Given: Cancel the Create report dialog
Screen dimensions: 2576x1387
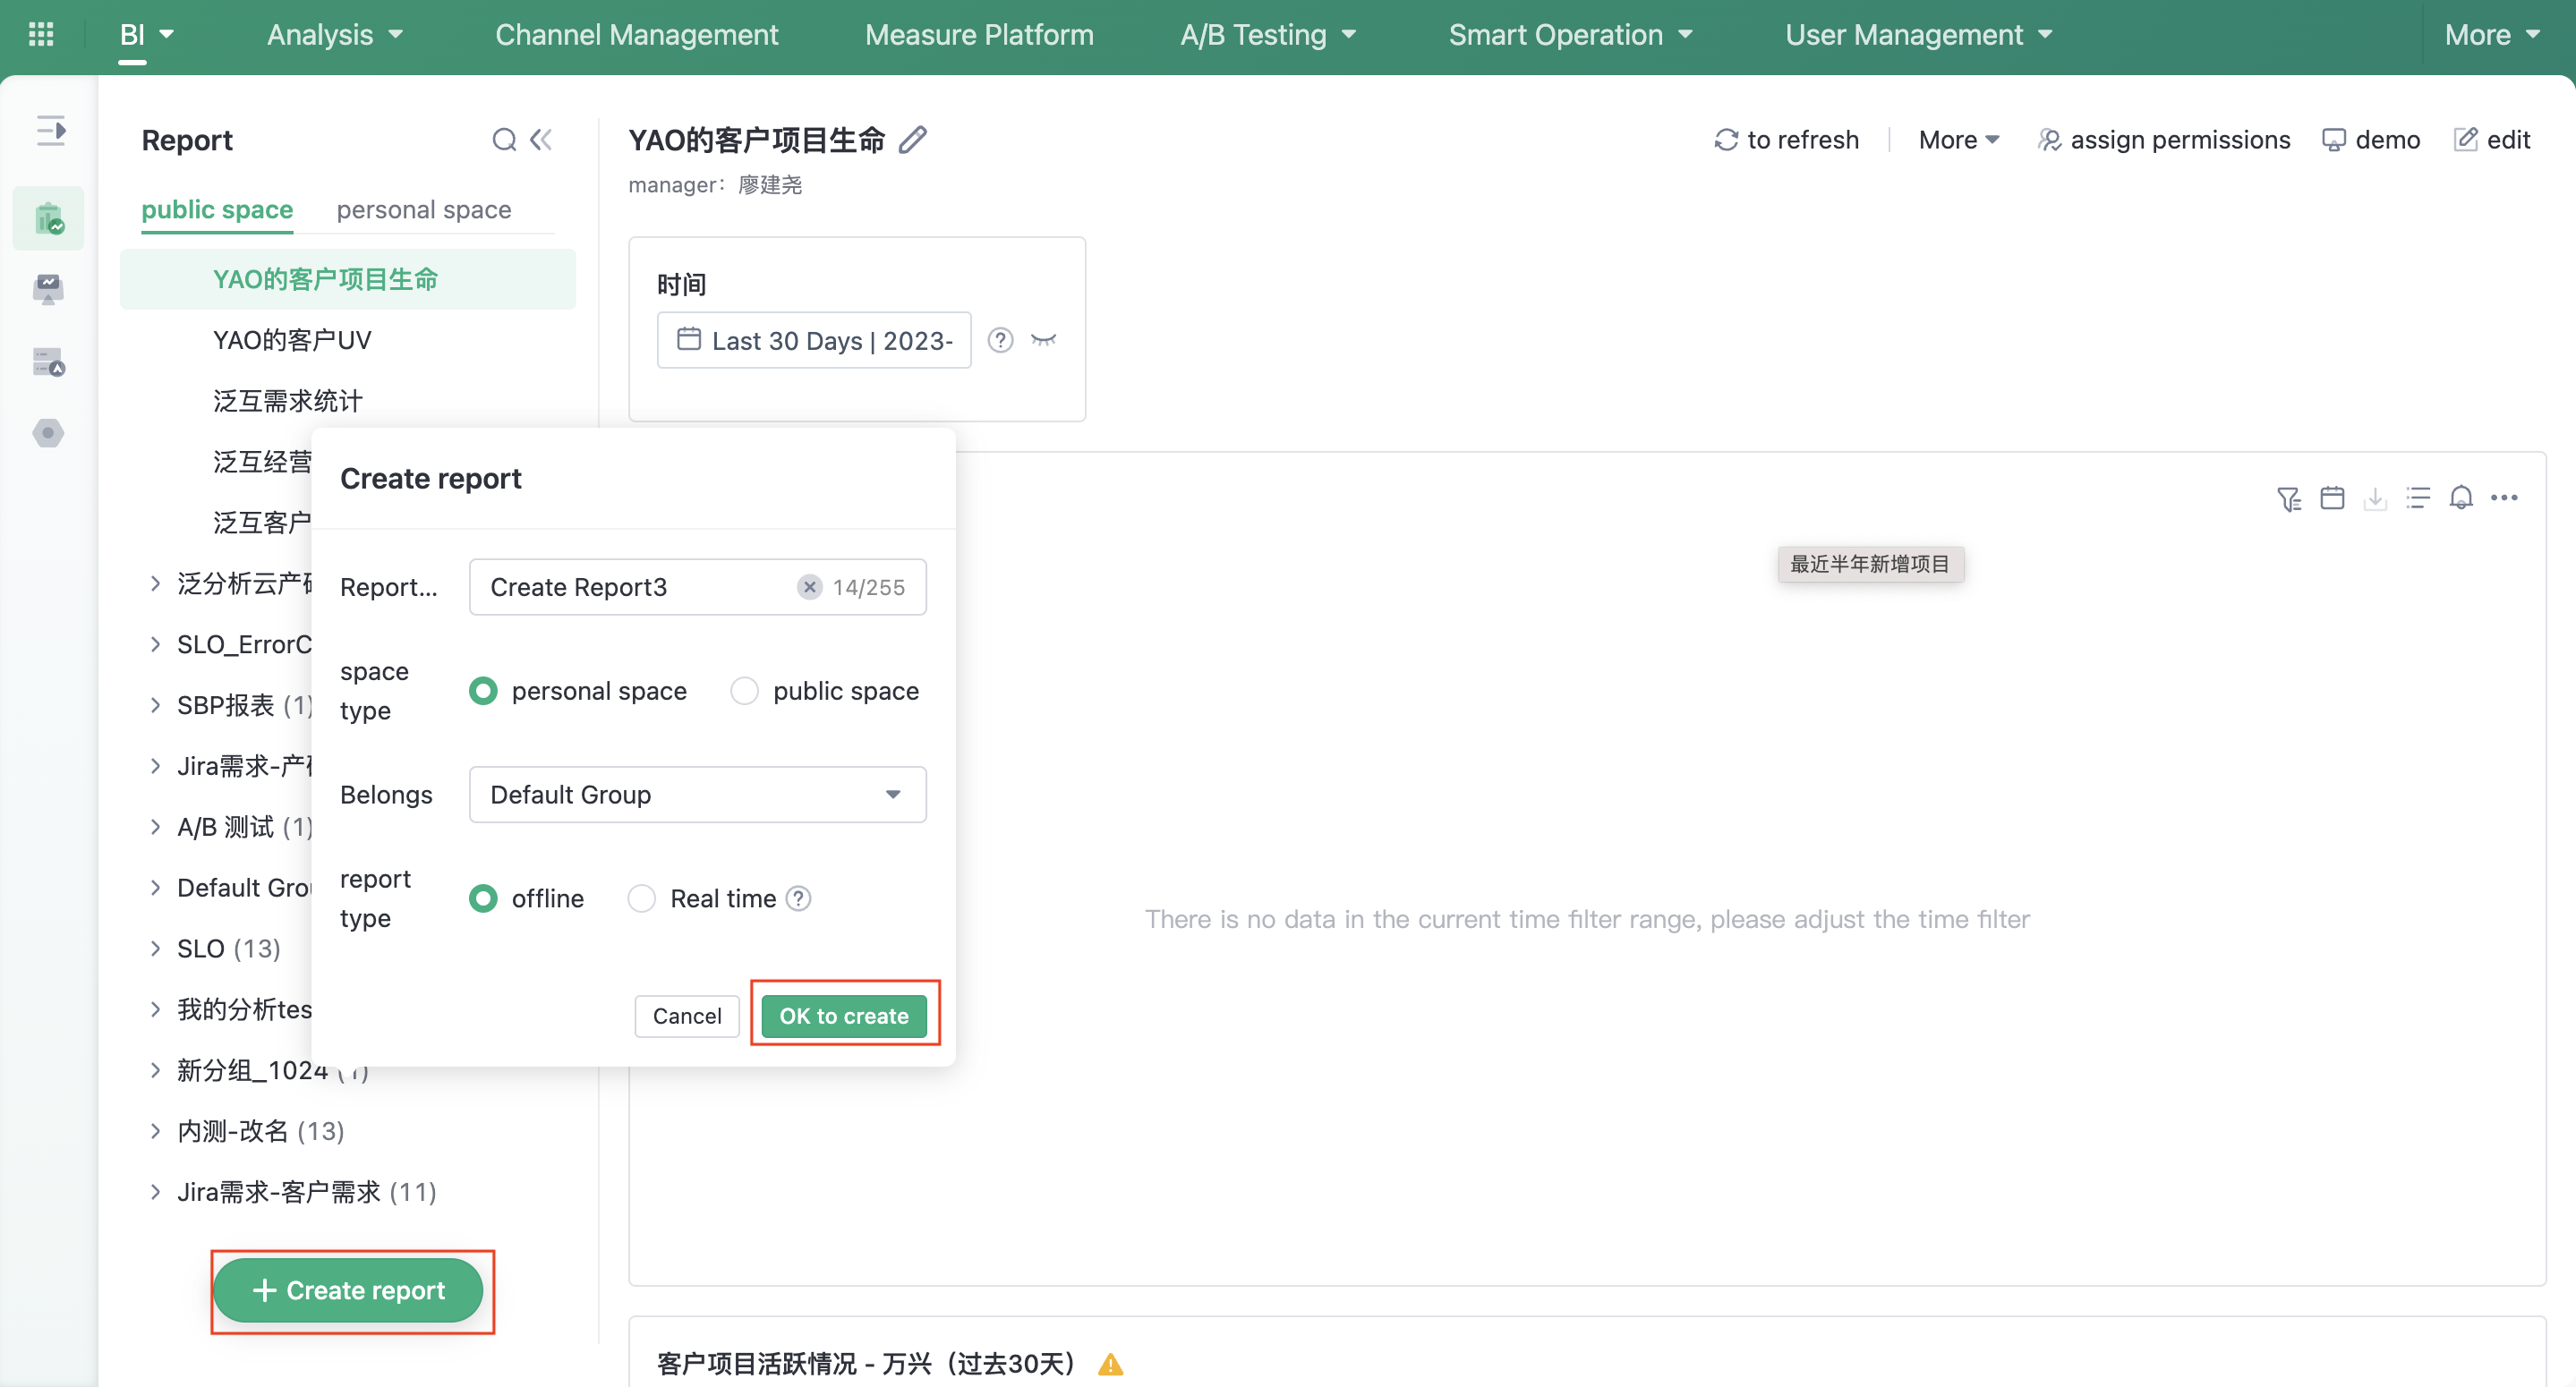Looking at the screenshot, I should pos(686,1015).
